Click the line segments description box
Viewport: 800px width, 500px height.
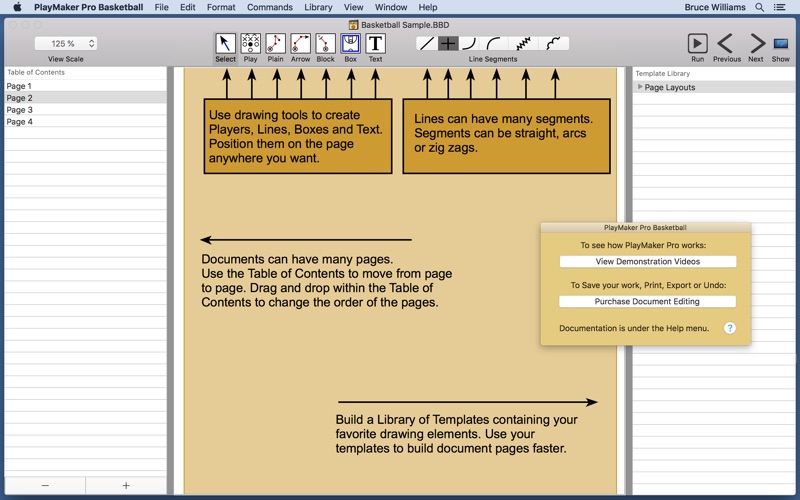click(x=507, y=136)
